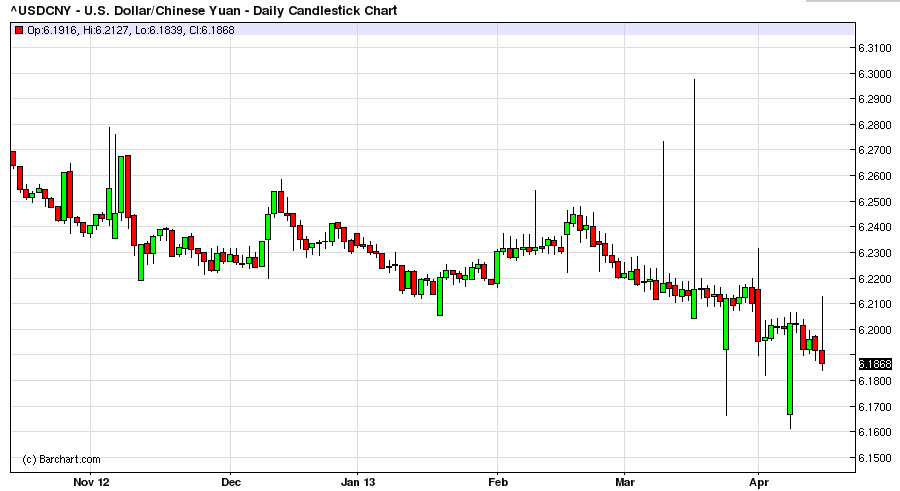The height and width of the screenshot is (491, 900).
Task: Click the Jan 13 date axis label
Action: pyautogui.click(x=358, y=482)
